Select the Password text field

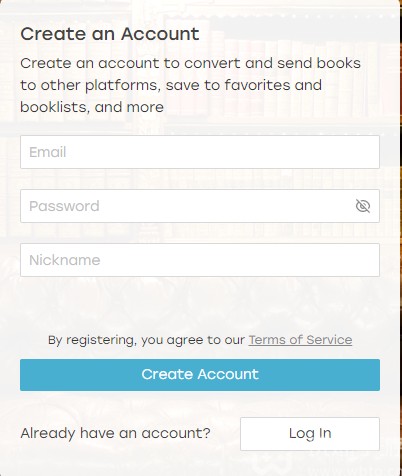200,206
